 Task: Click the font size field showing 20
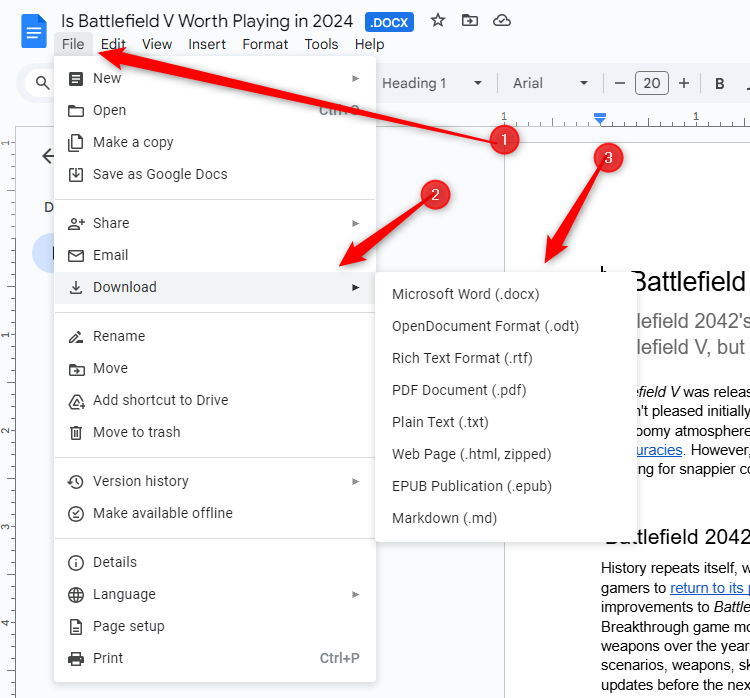[651, 83]
